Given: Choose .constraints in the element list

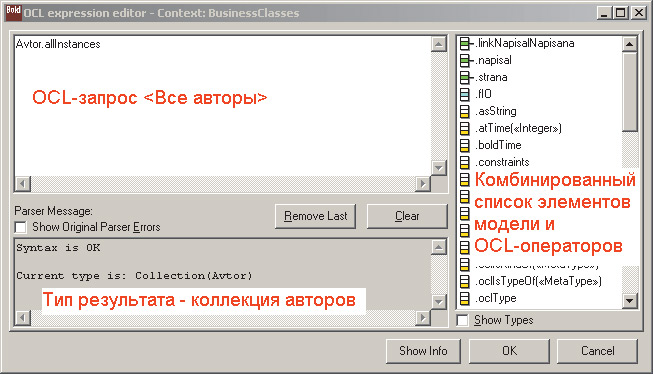Looking at the screenshot, I should 503,162.
